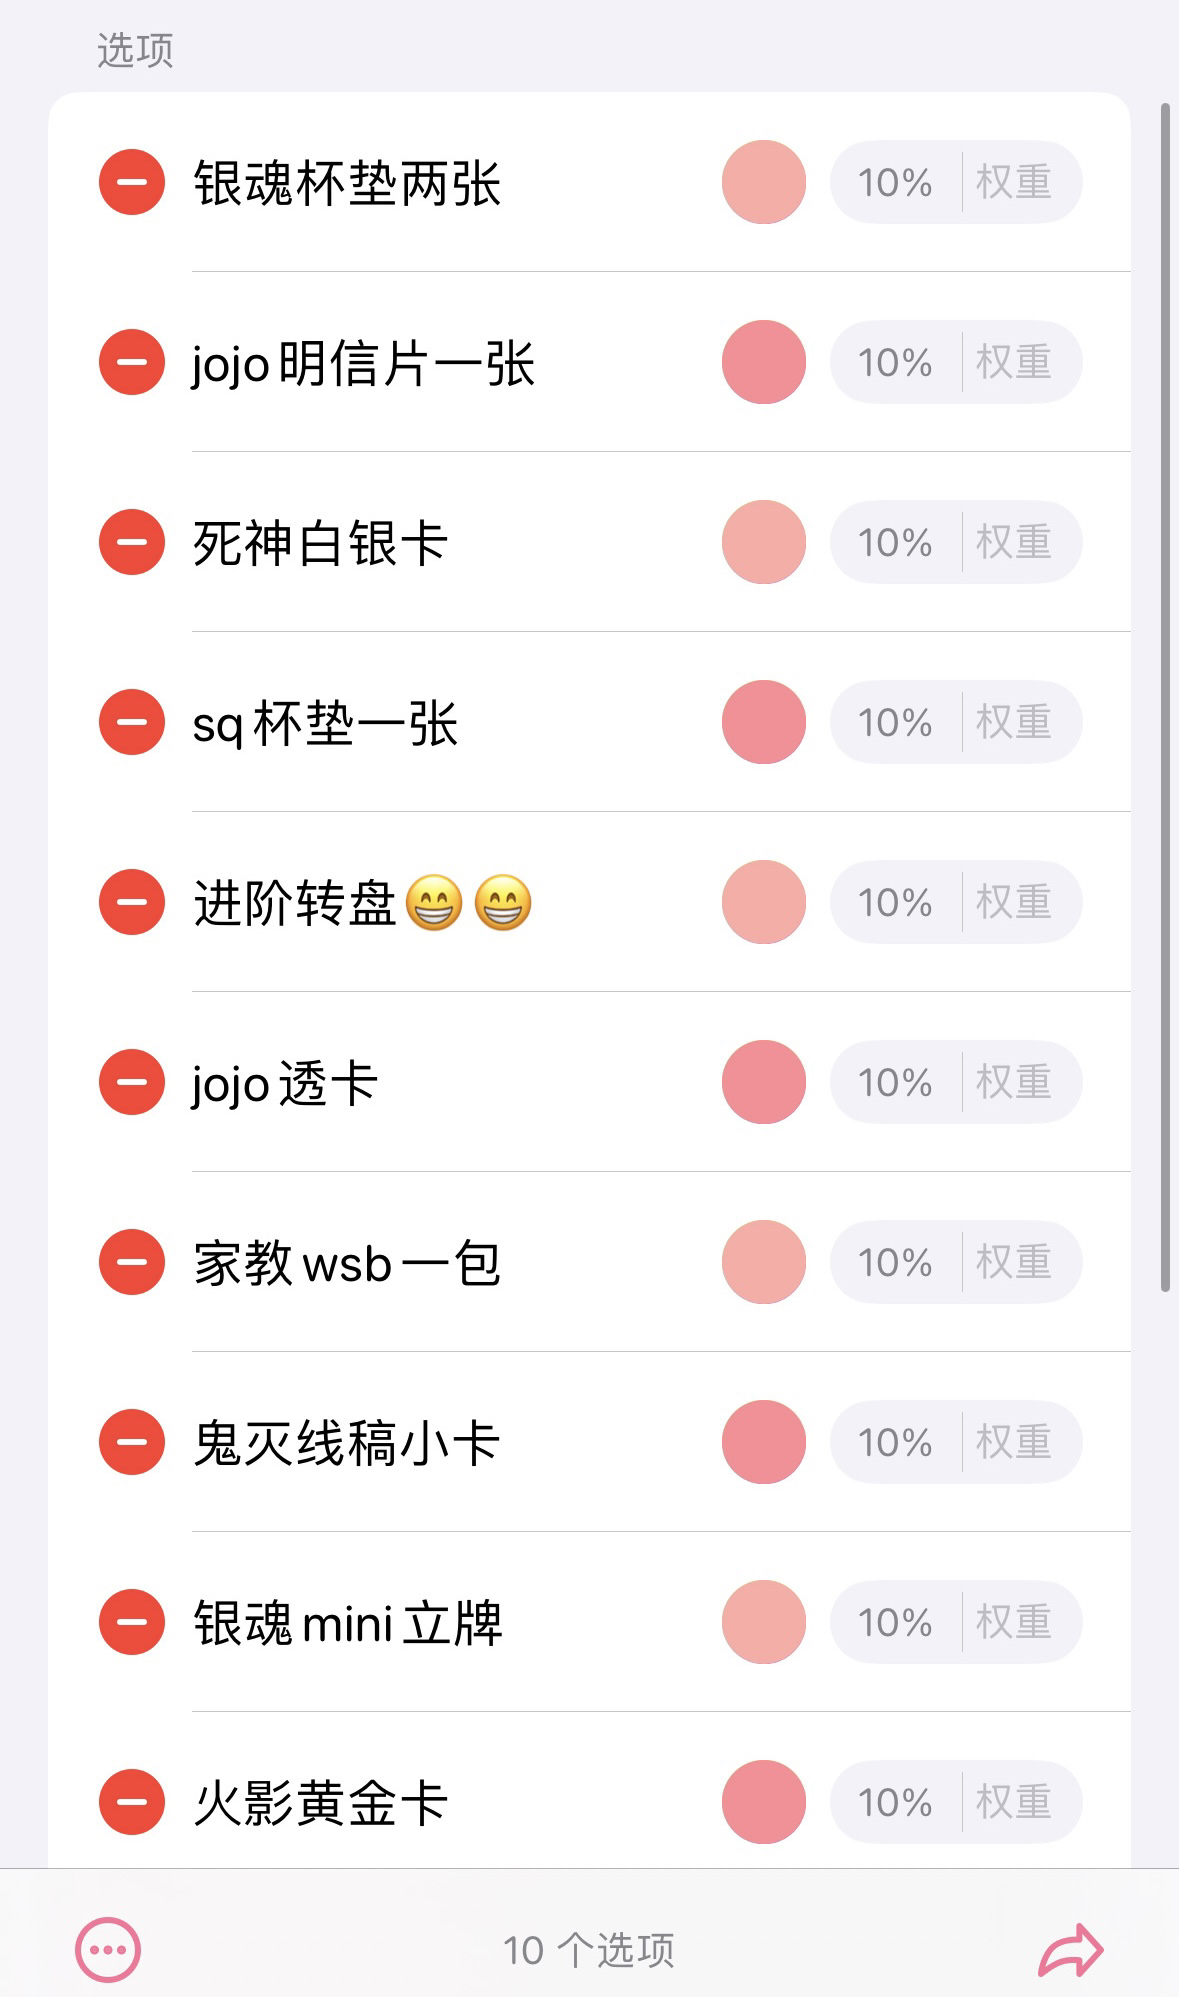The height and width of the screenshot is (1997, 1179).
Task: Delete the jojo明信片一张 entry
Action: 132,362
